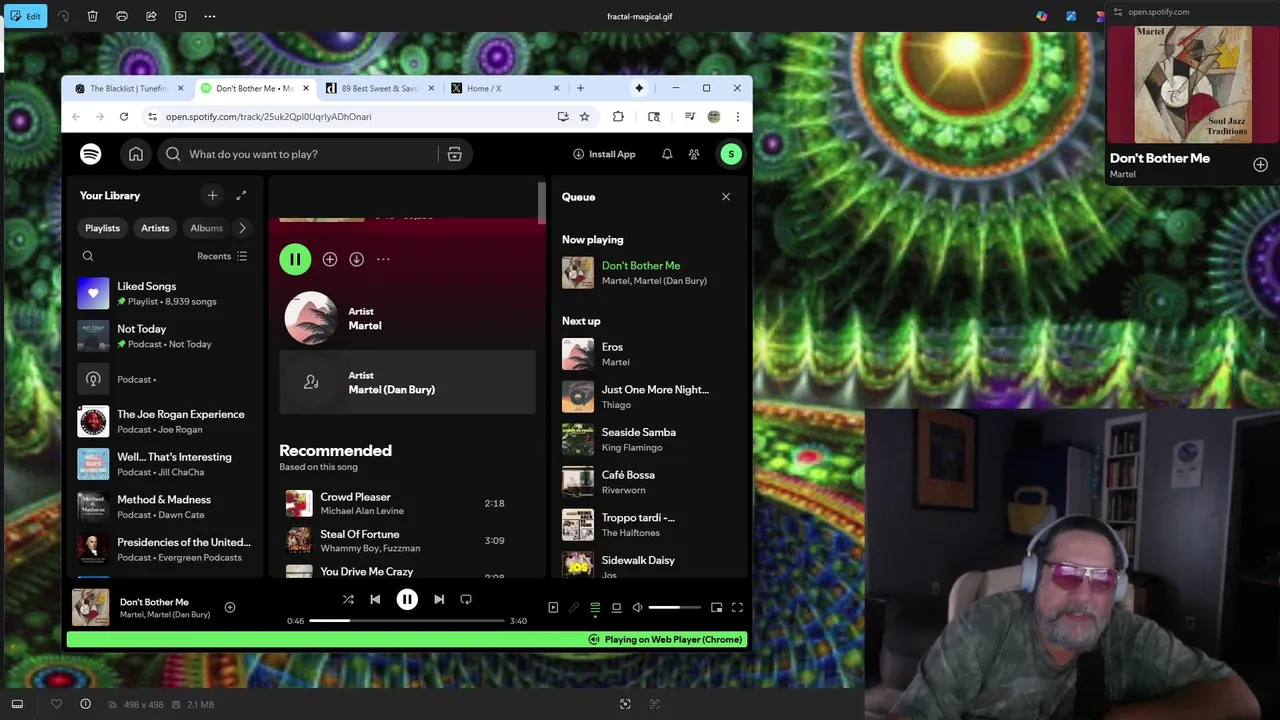Pause playback in bottom player bar
1280x720 pixels.
pyautogui.click(x=407, y=599)
